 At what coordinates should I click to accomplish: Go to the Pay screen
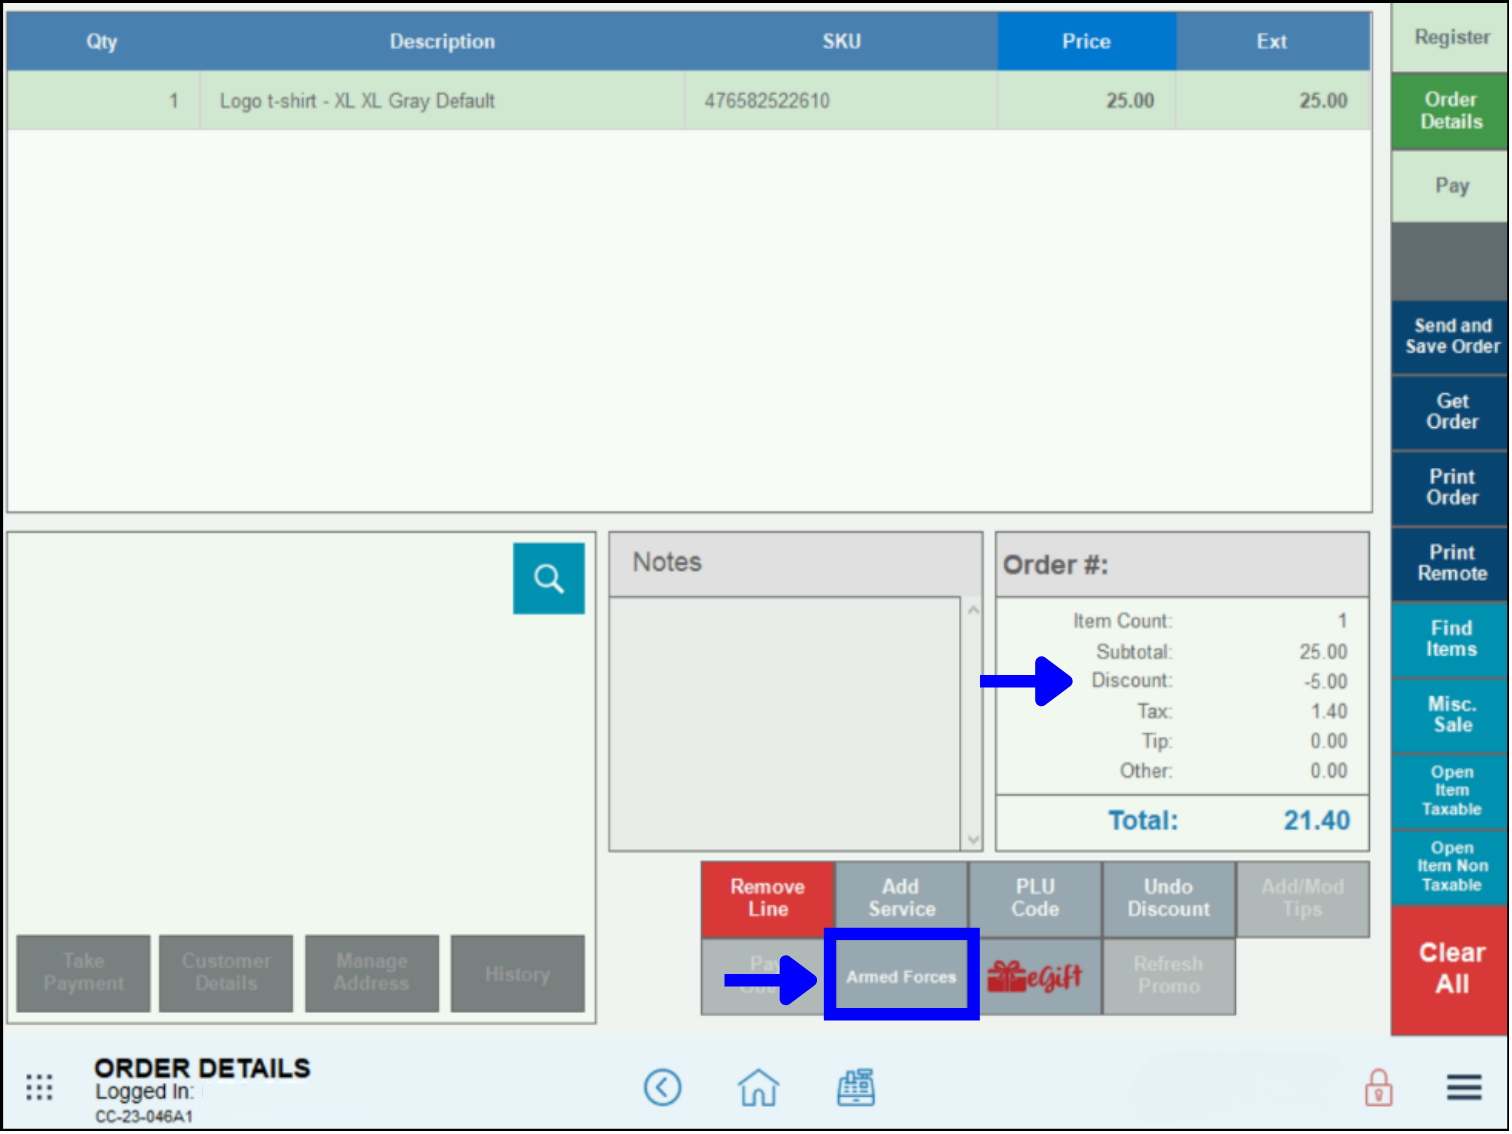(x=1449, y=185)
